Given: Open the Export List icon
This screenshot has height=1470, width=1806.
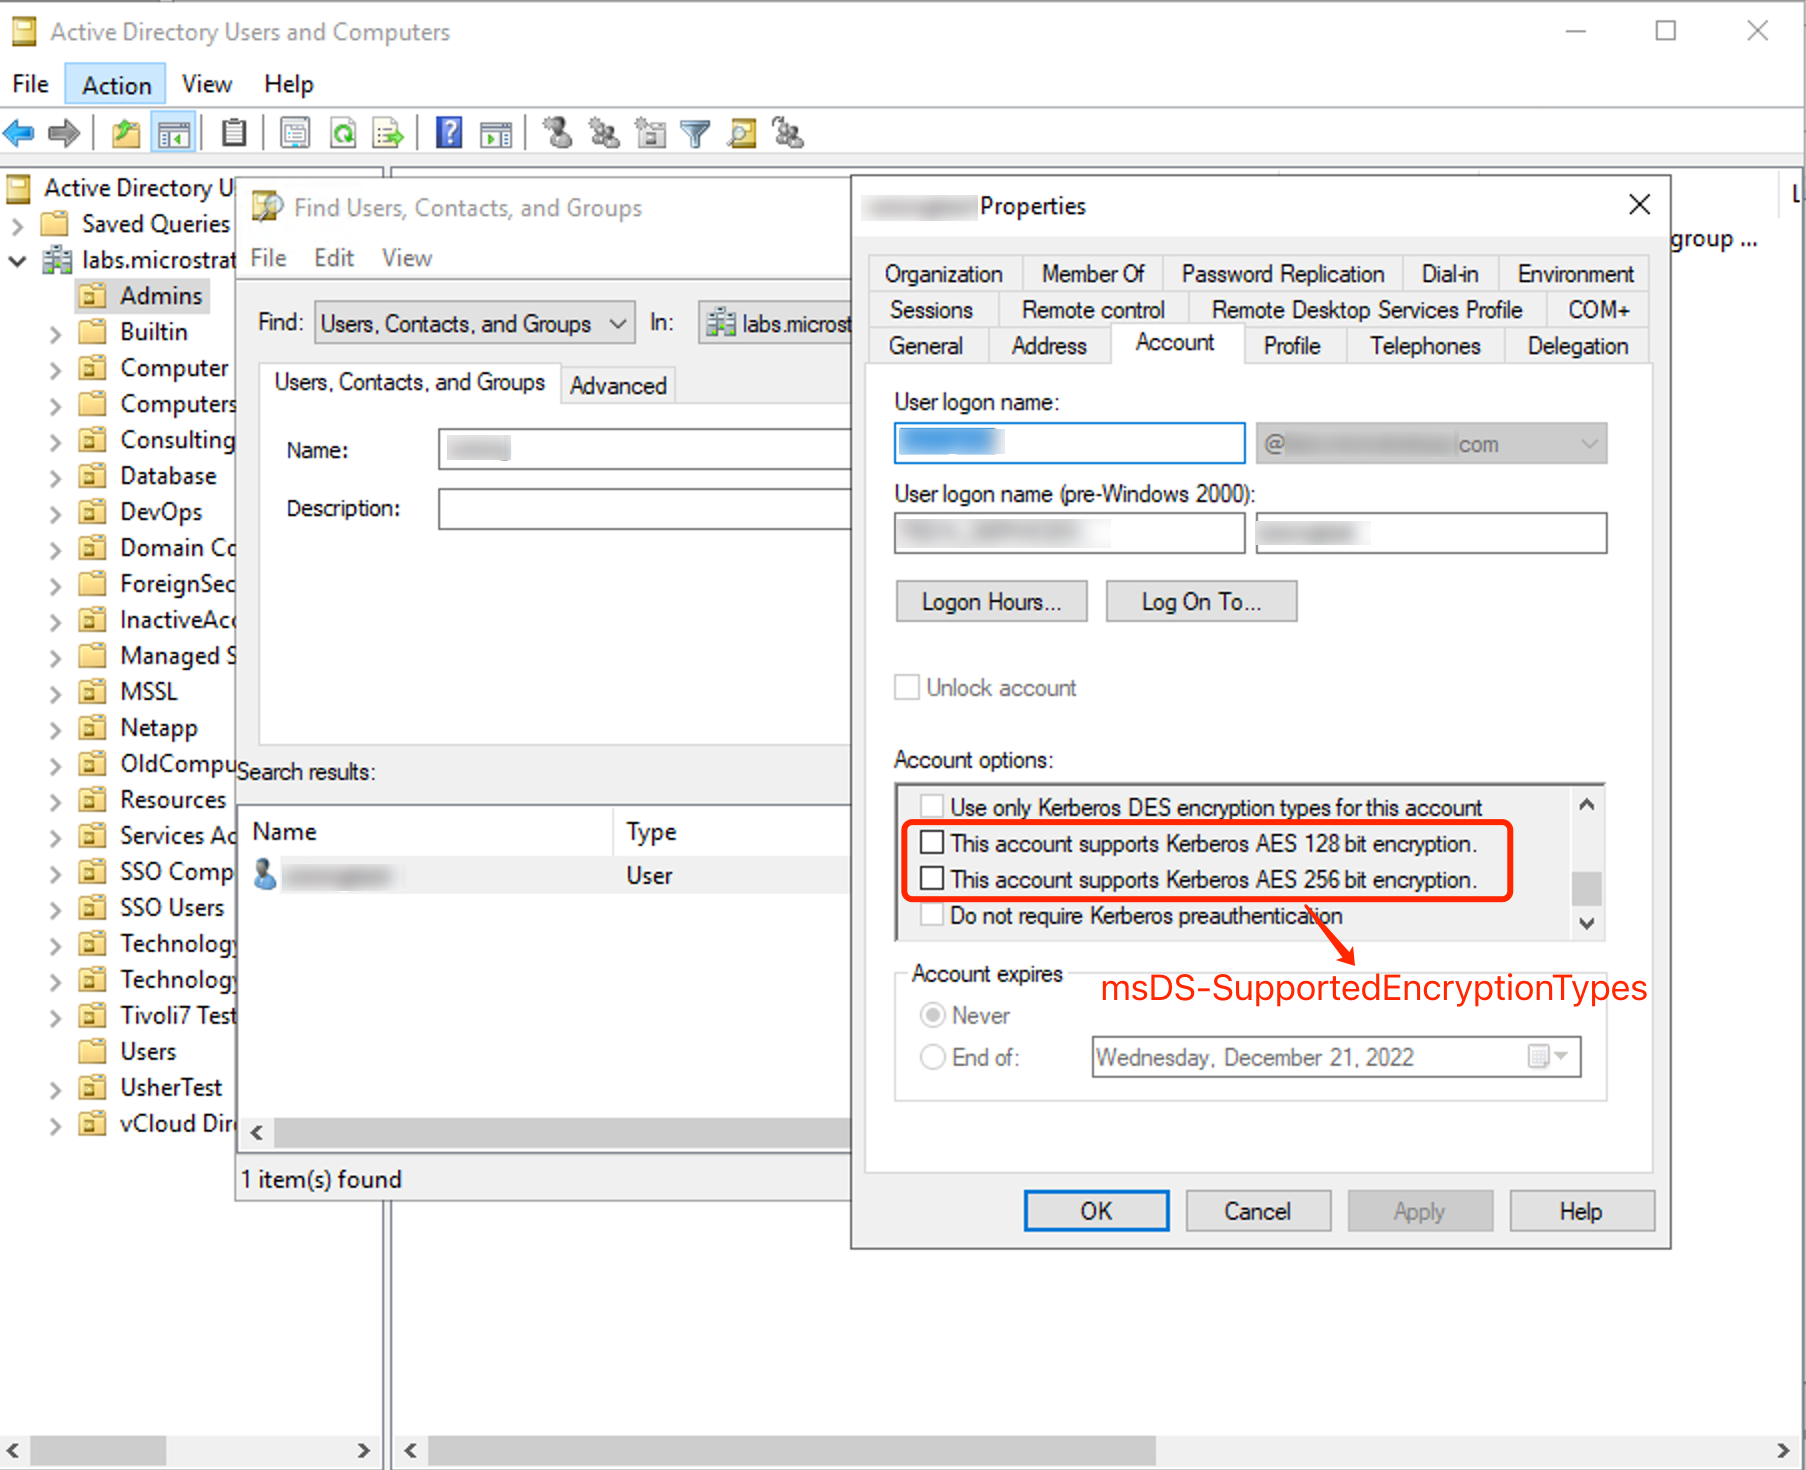Looking at the screenshot, I should [x=387, y=133].
